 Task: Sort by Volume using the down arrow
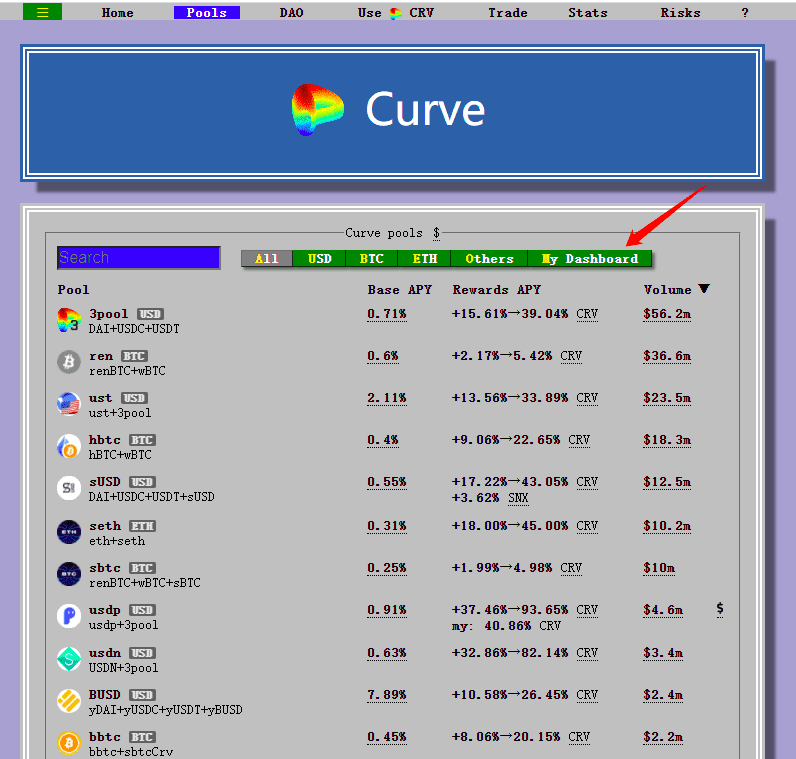(704, 289)
